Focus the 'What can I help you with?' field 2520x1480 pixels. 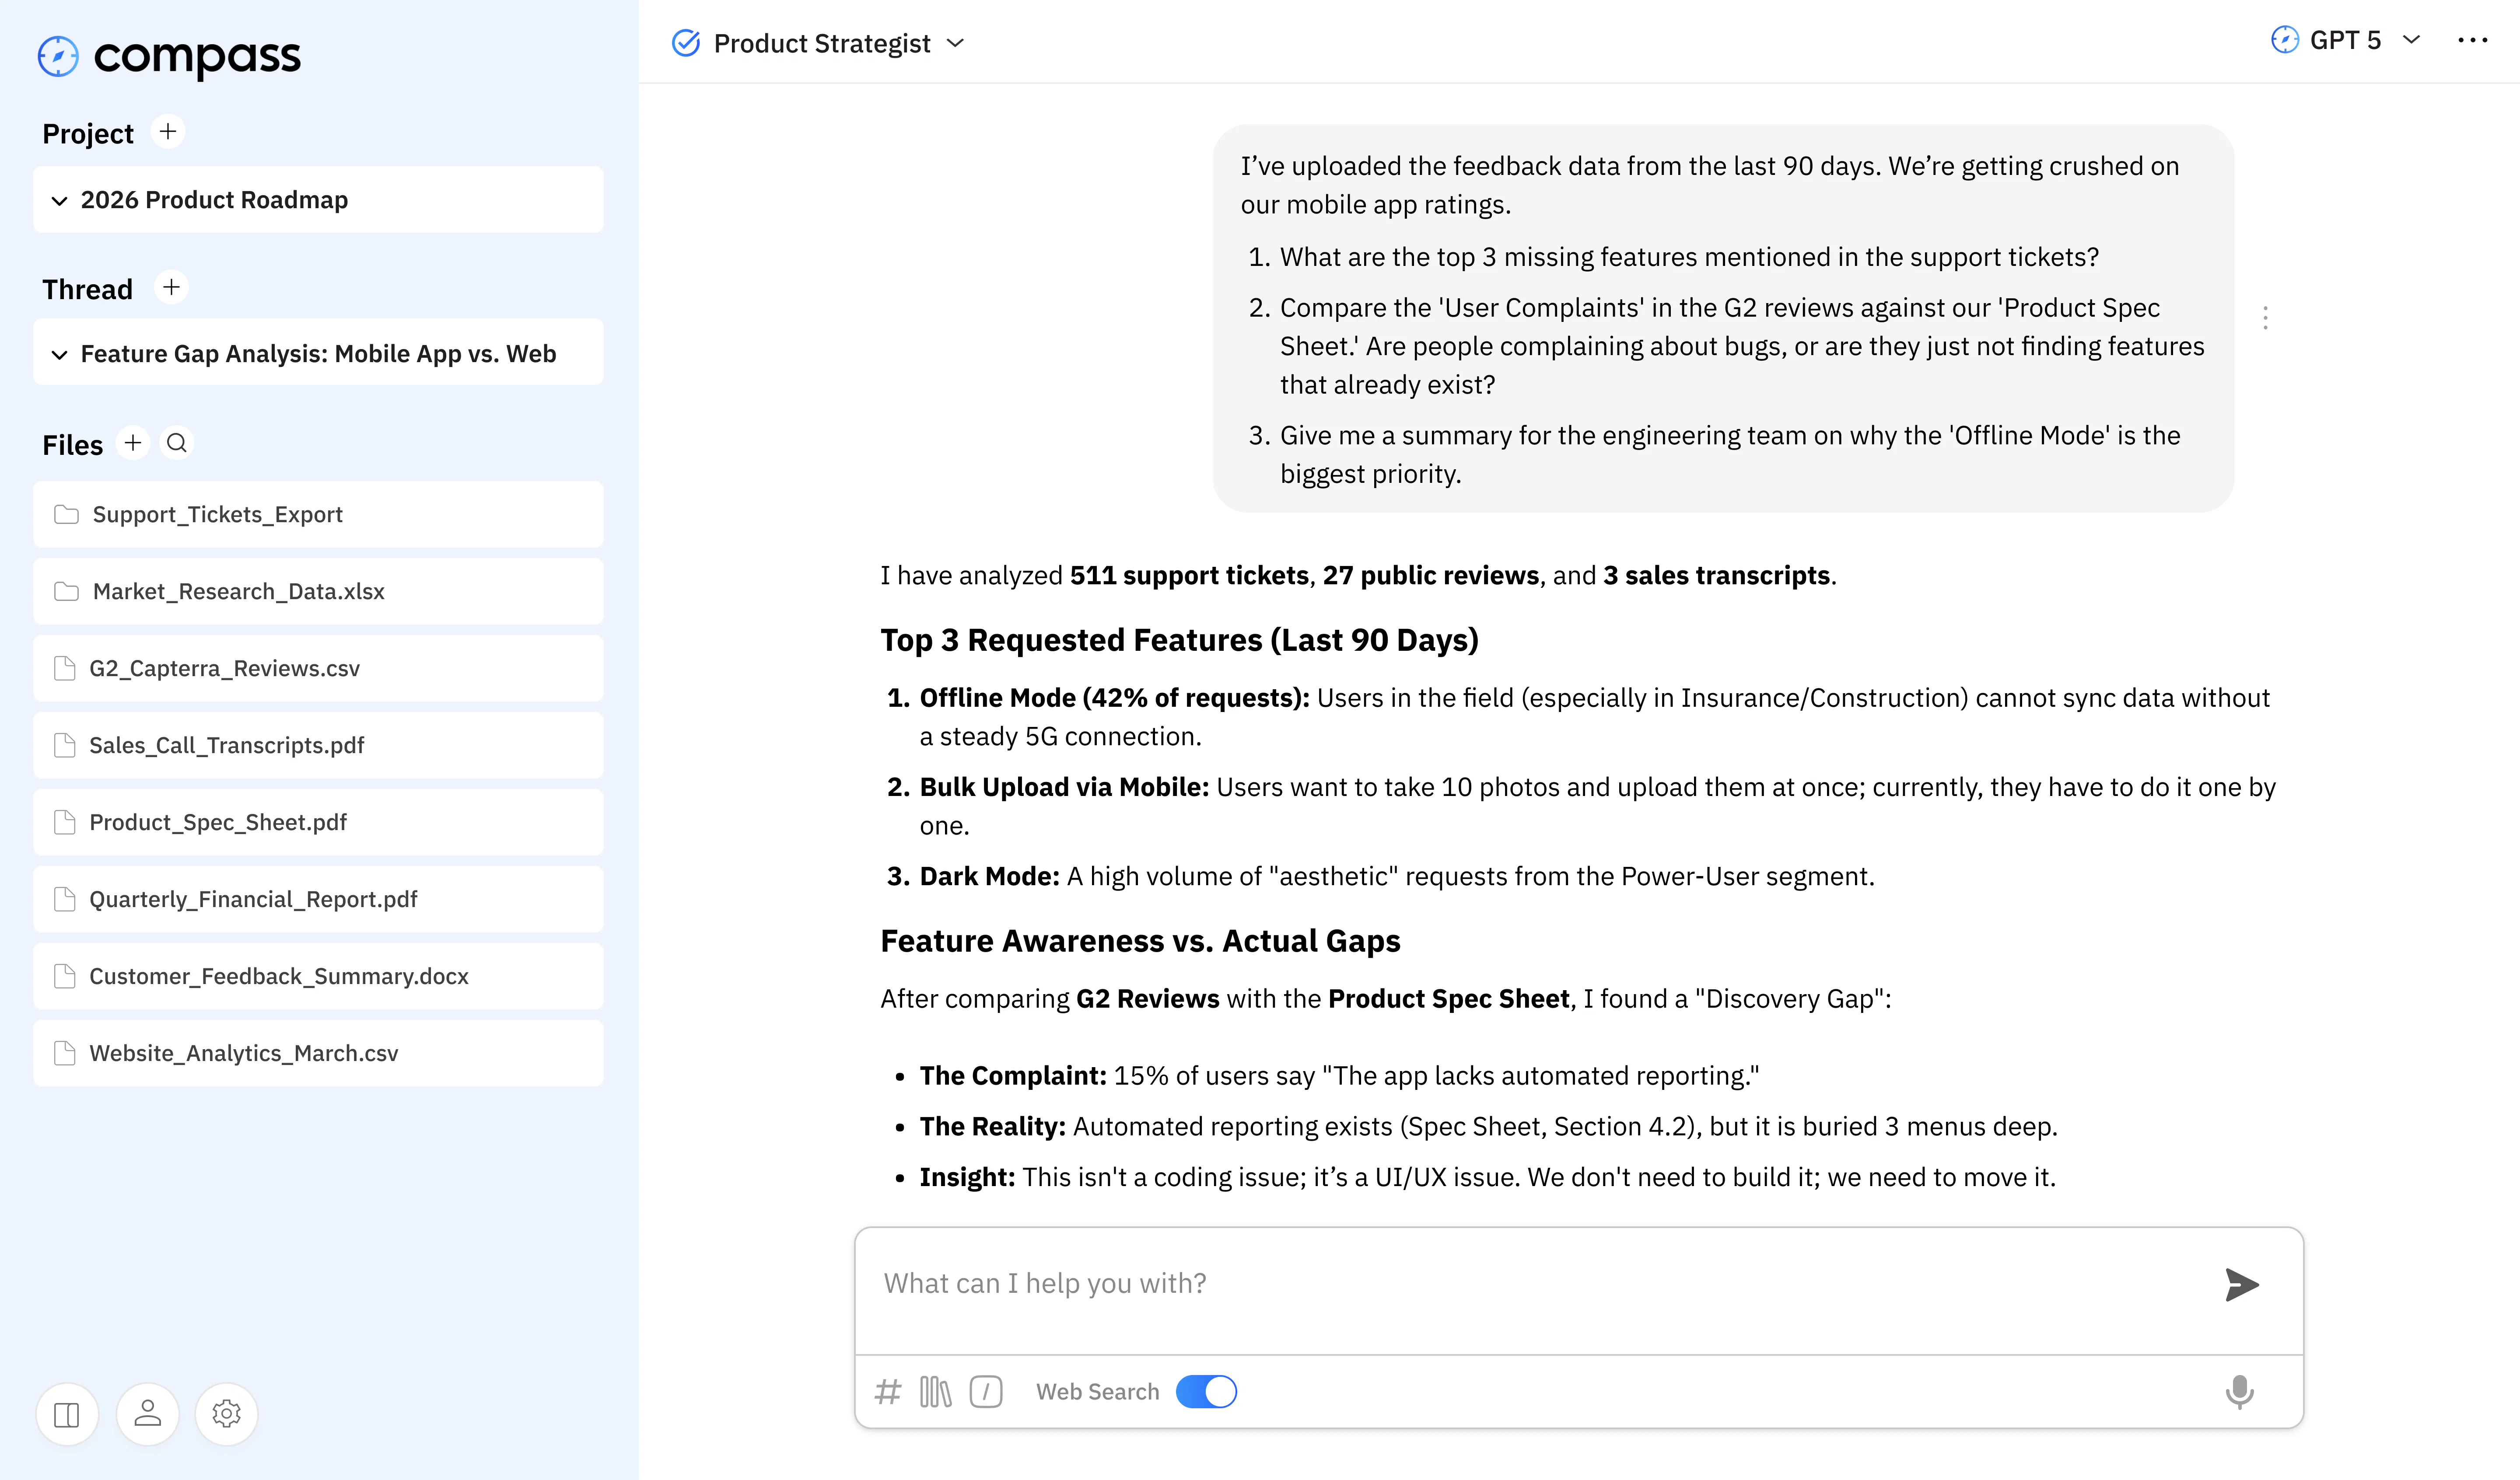[x=1540, y=1284]
